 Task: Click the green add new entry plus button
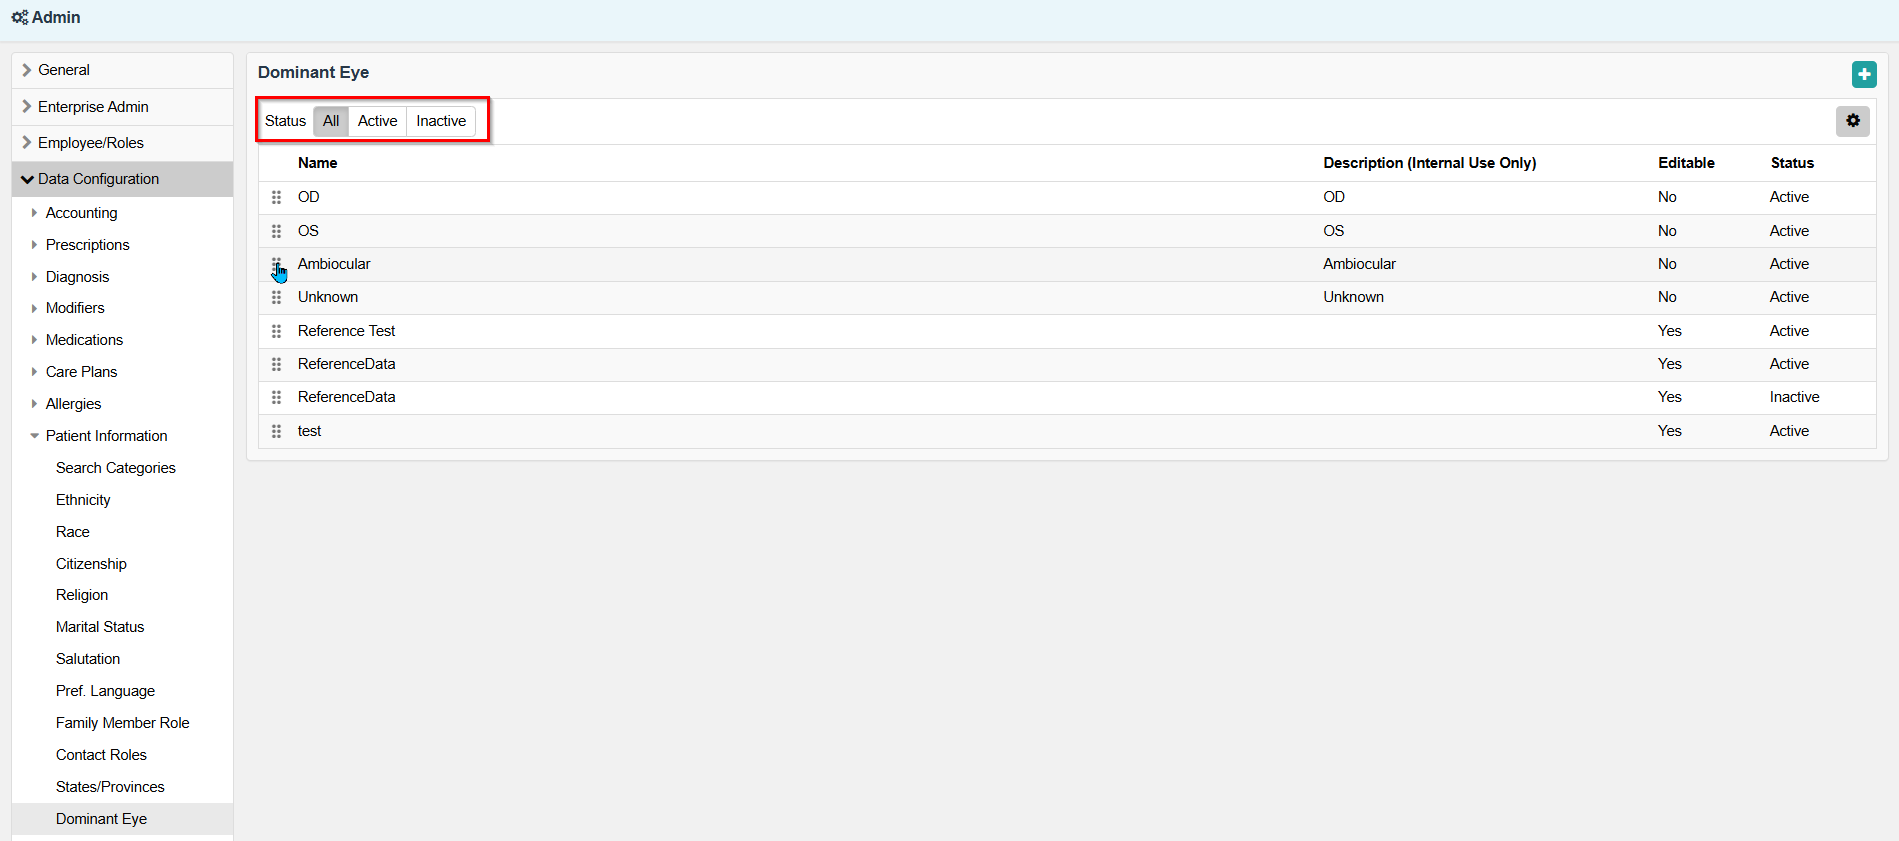click(1863, 74)
